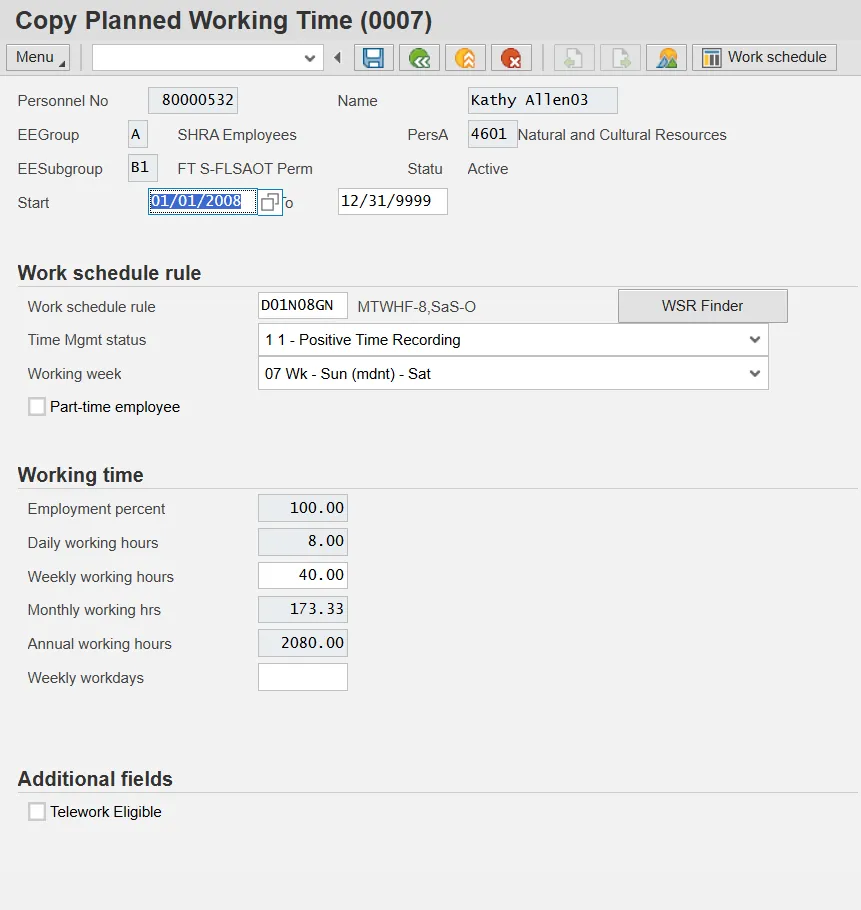This screenshot has height=910, width=861.
Task: Click the Weekly working hours field
Action: tap(303, 575)
